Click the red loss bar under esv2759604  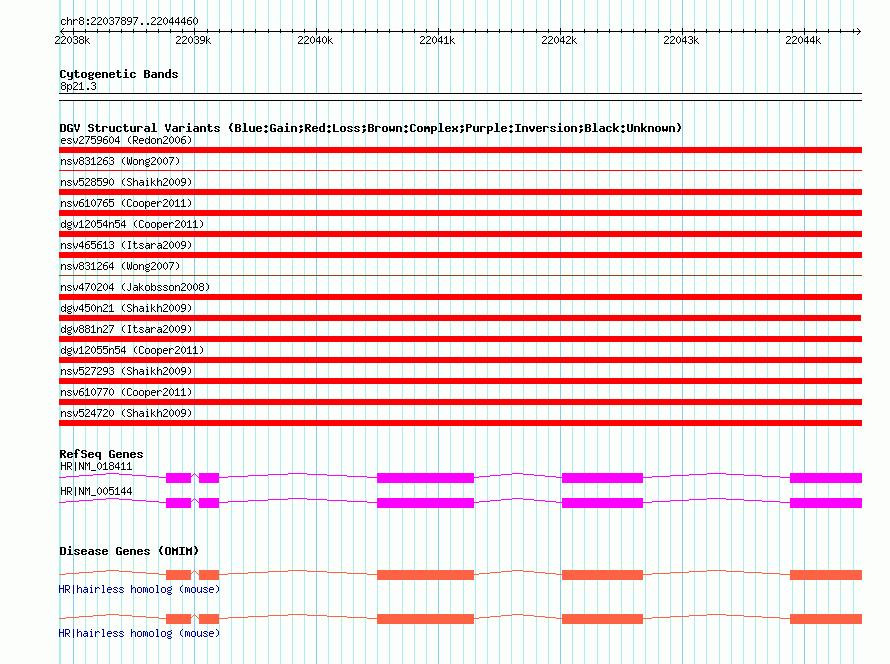pyautogui.click(x=460, y=150)
